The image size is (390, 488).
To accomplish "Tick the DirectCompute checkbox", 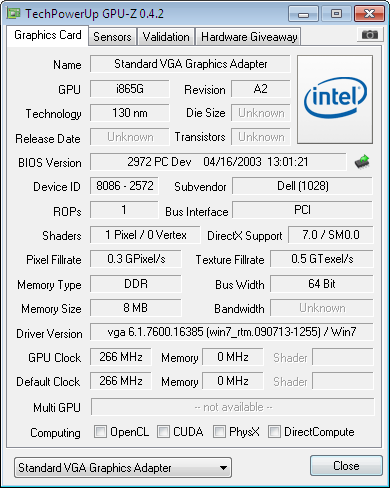I will click(274, 431).
